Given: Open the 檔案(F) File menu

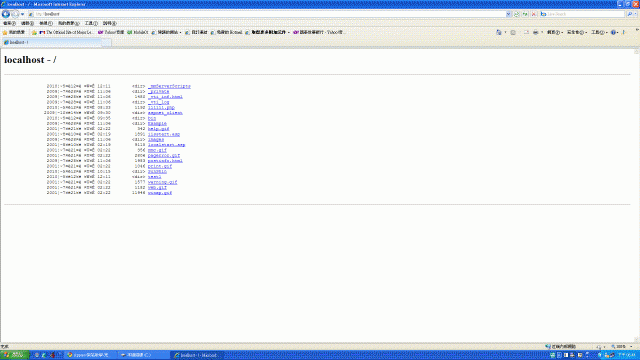Looking at the screenshot, I should click(x=9, y=23).
